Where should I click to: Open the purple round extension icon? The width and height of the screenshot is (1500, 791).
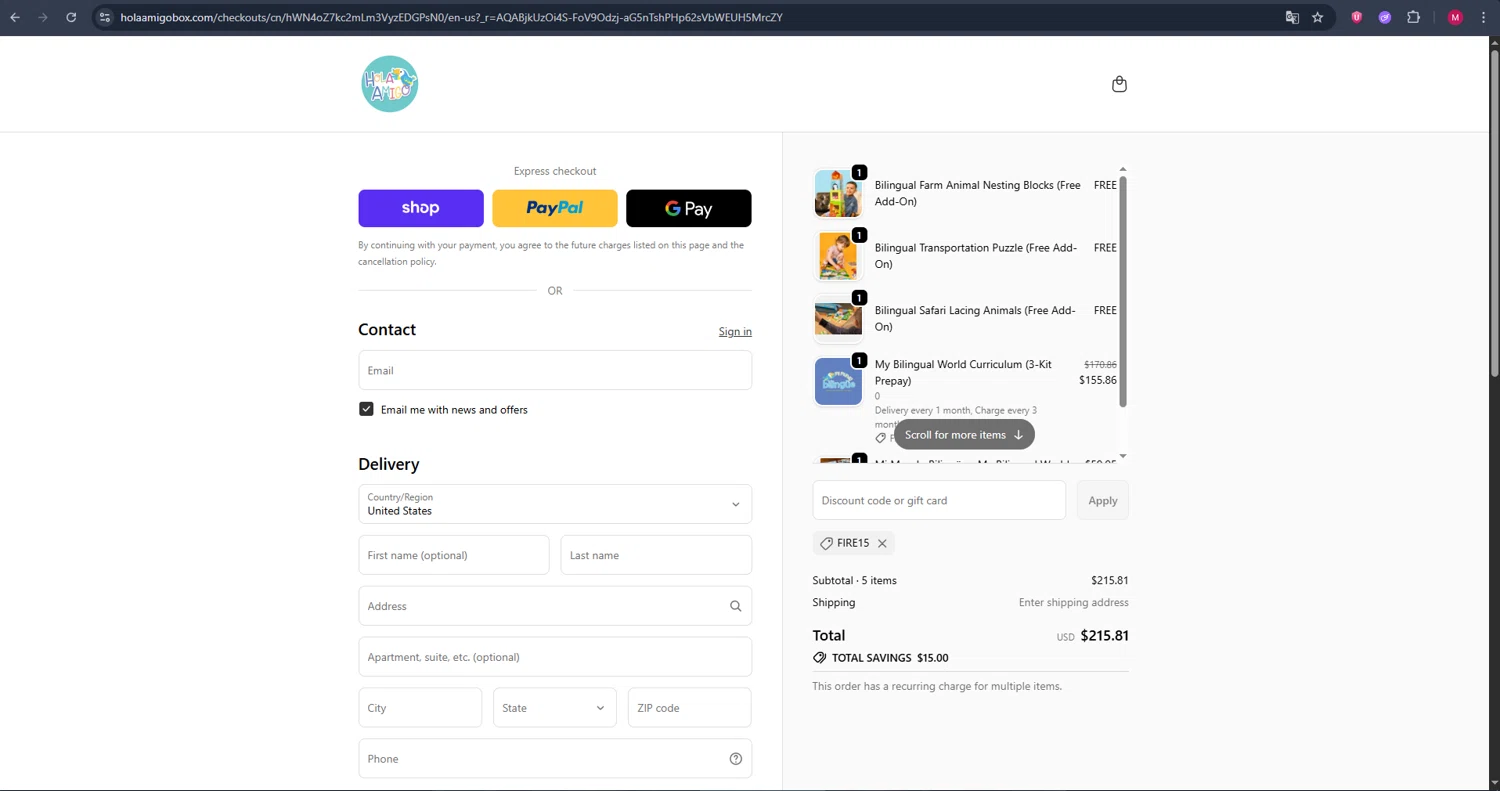pos(1385,17)
